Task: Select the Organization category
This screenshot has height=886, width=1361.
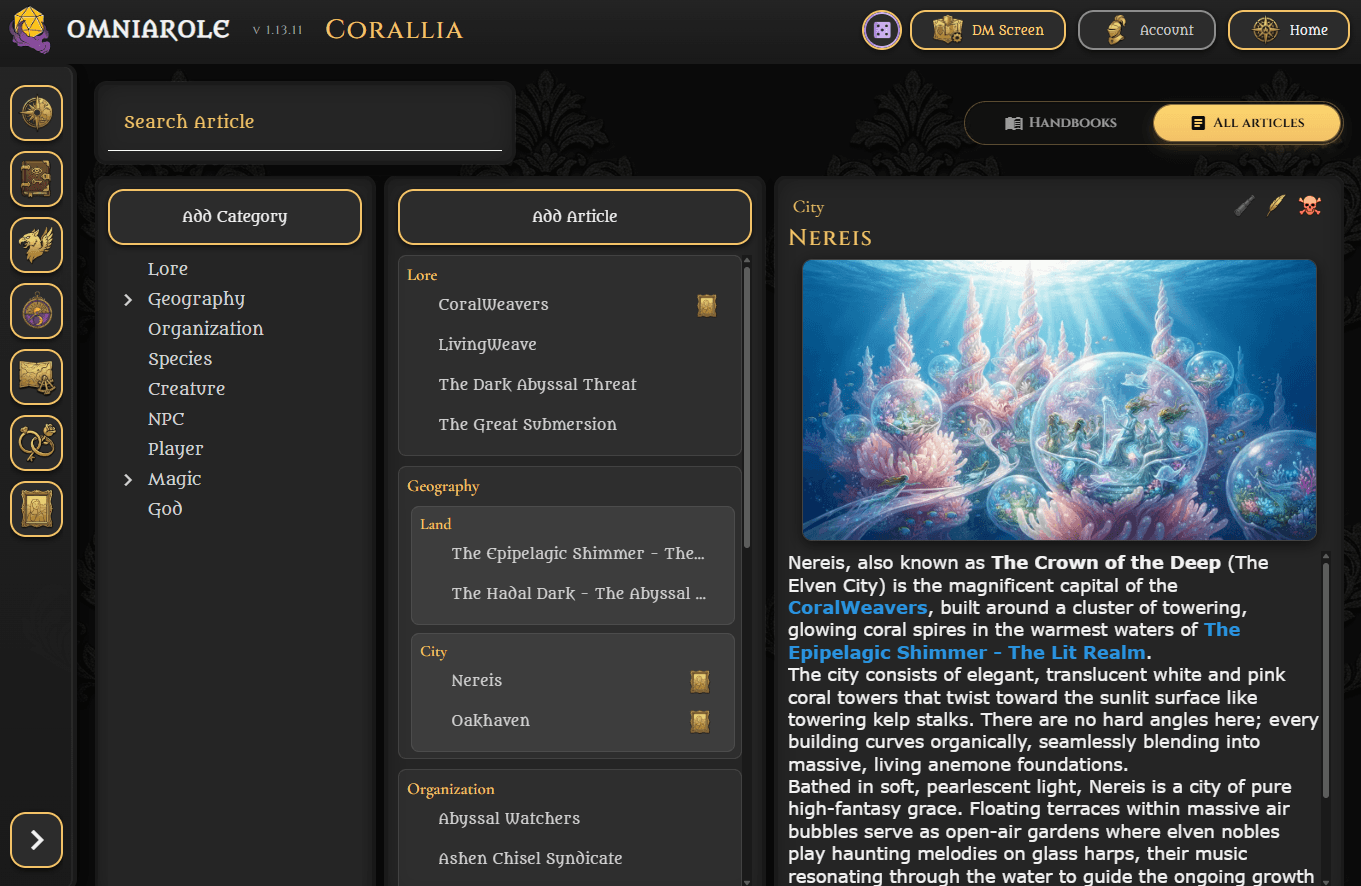Action: click(x=206, y=329)
